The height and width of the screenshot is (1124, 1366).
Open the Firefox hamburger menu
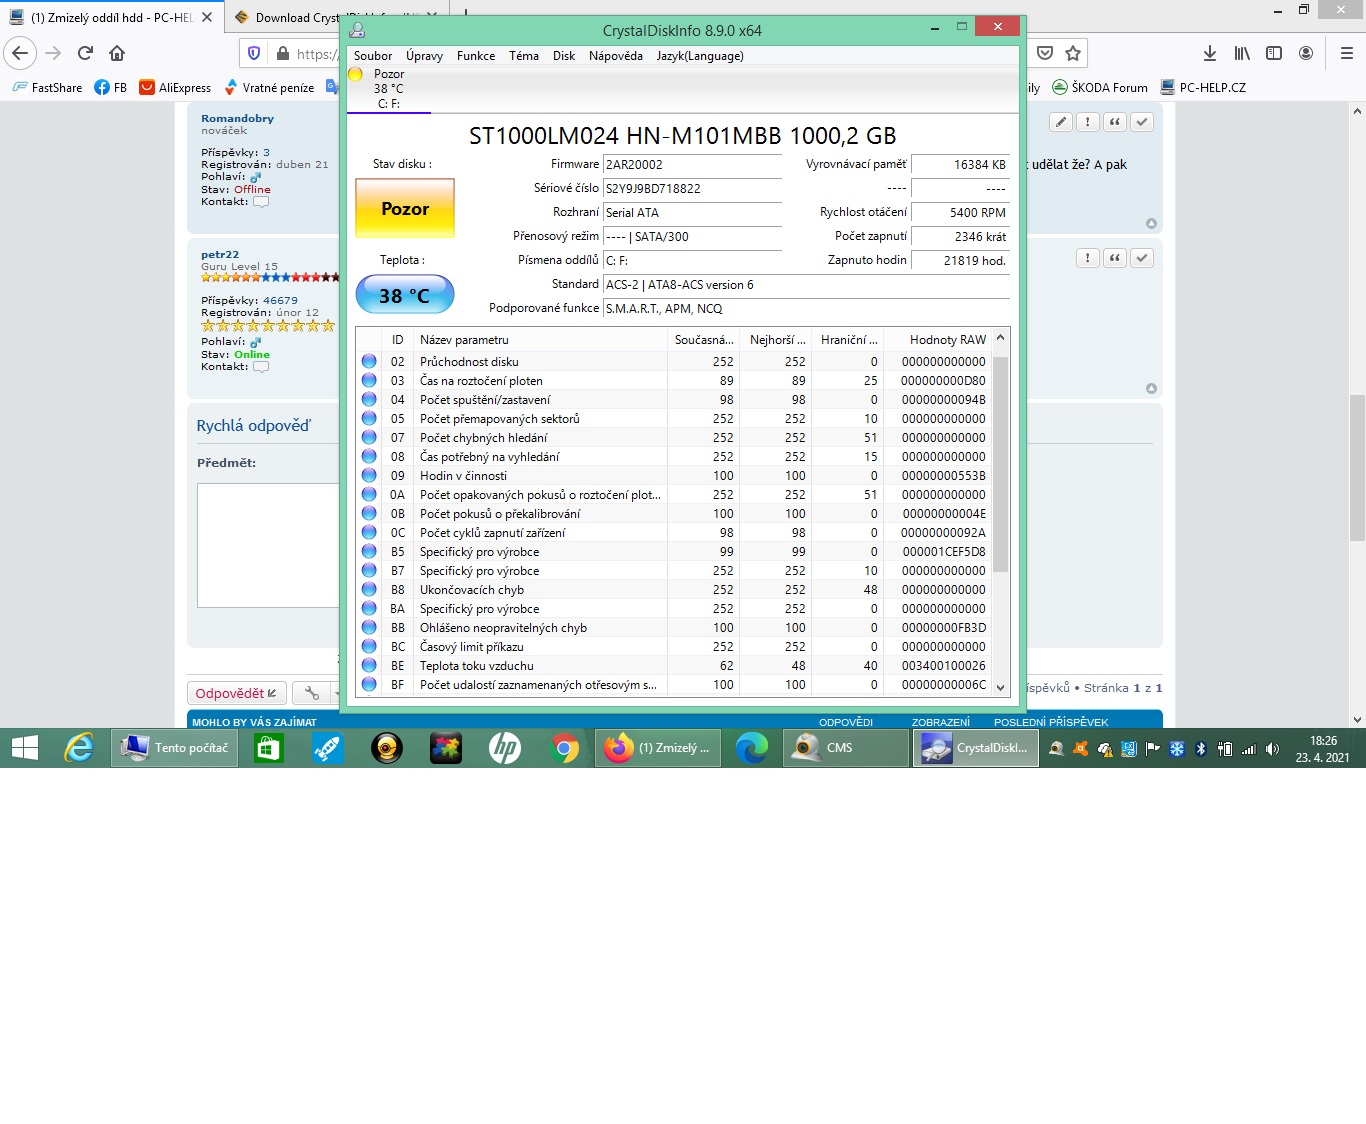(x=1346, y=53)
